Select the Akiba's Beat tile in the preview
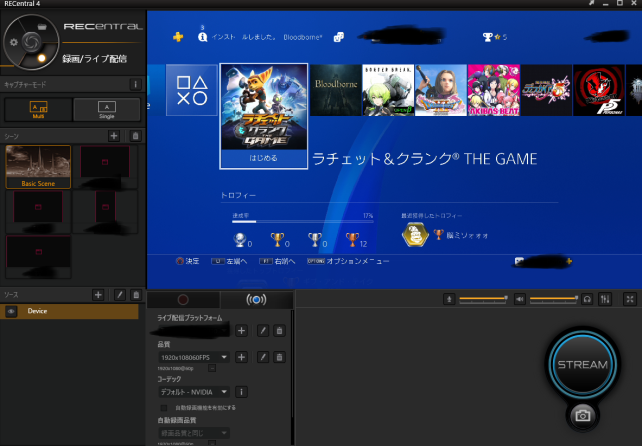Screen dimensions: 642x446 (494, 90)
